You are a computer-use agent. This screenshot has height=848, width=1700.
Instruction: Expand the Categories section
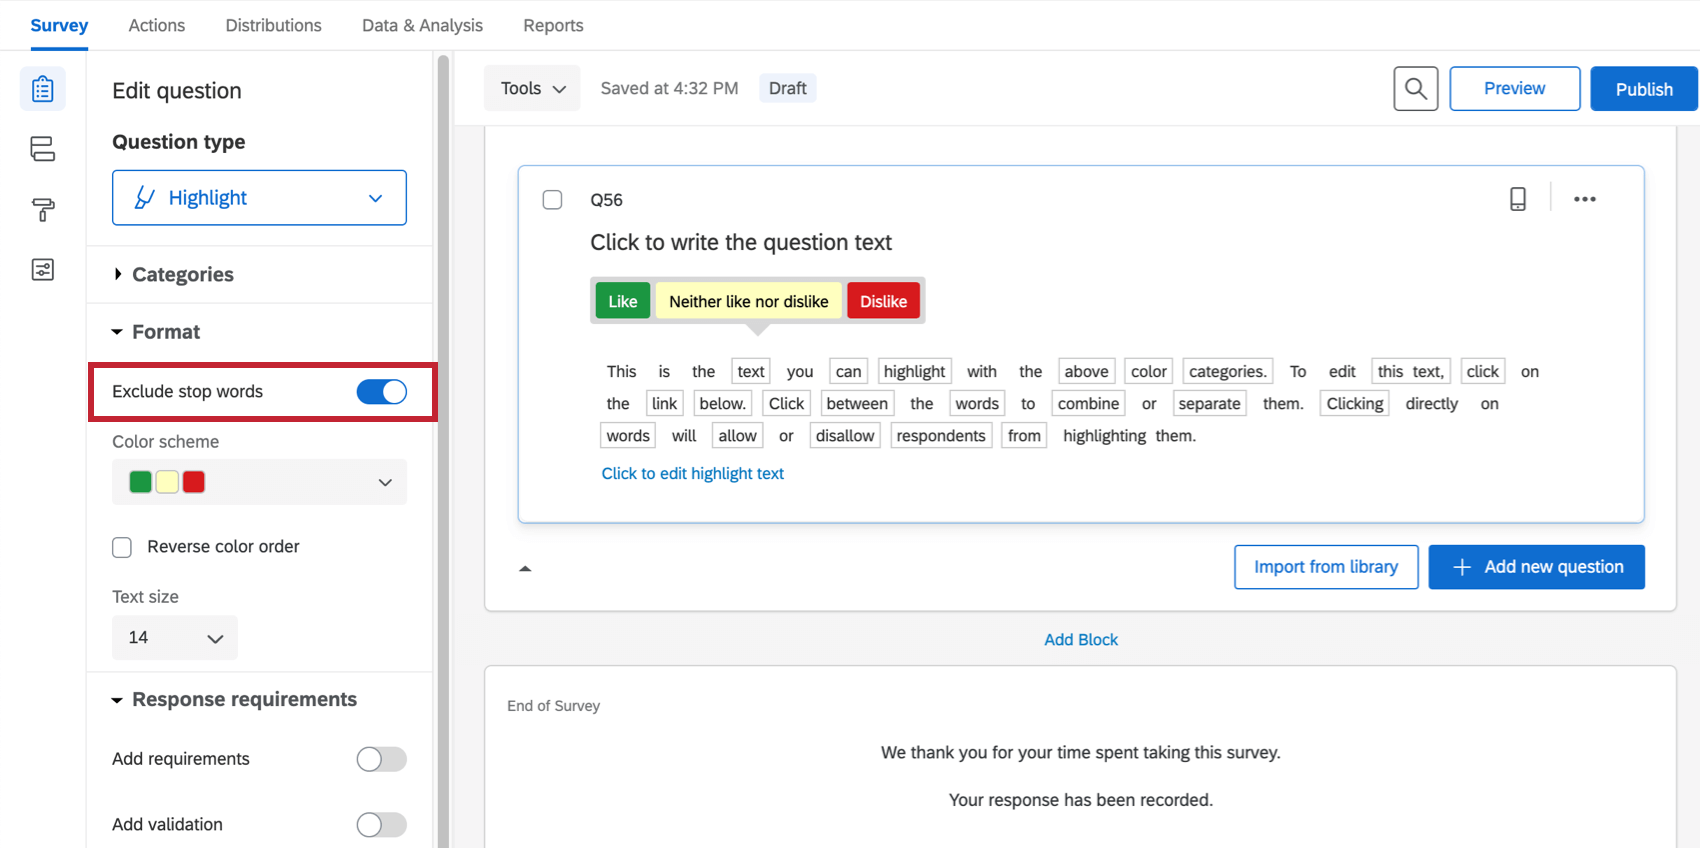(x=172, y=274)
